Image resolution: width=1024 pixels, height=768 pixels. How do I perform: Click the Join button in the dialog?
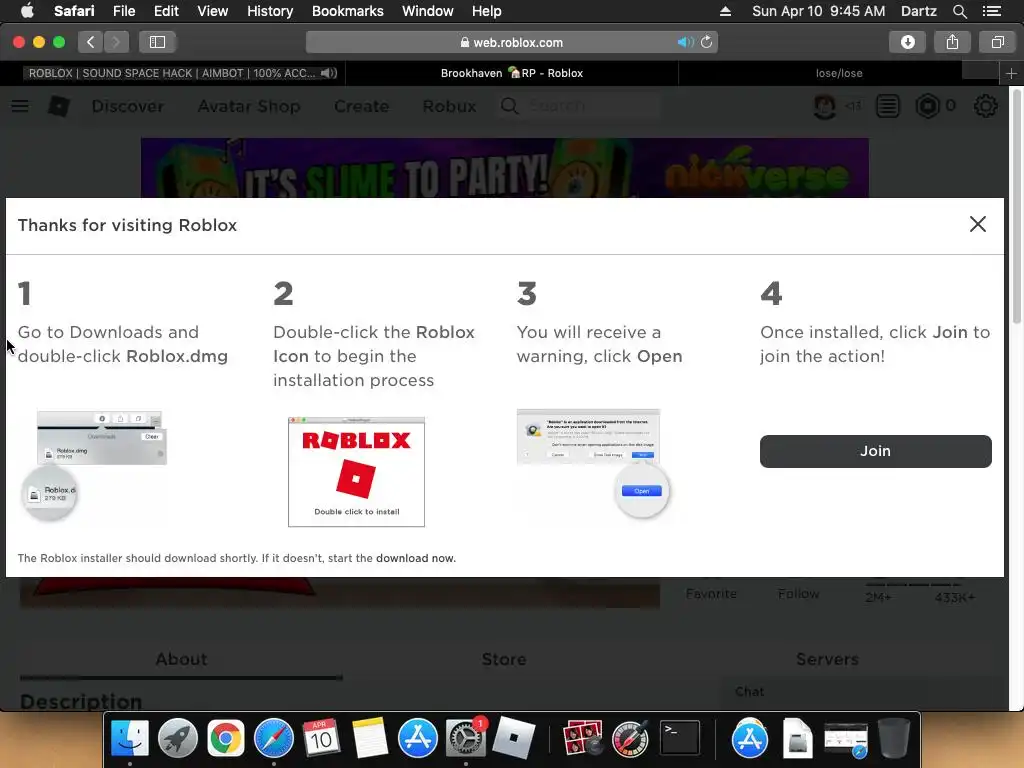[875, 451]
